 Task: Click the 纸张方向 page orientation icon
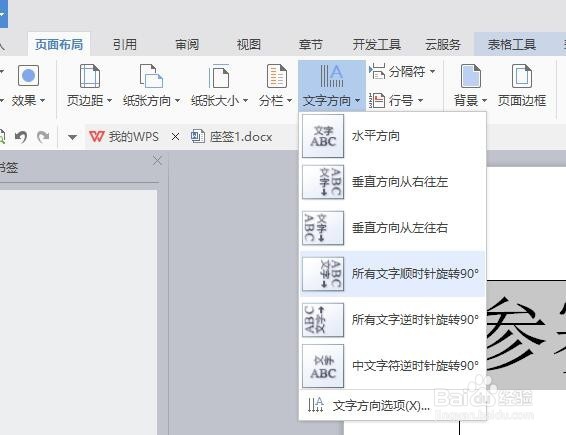[151, 76]
